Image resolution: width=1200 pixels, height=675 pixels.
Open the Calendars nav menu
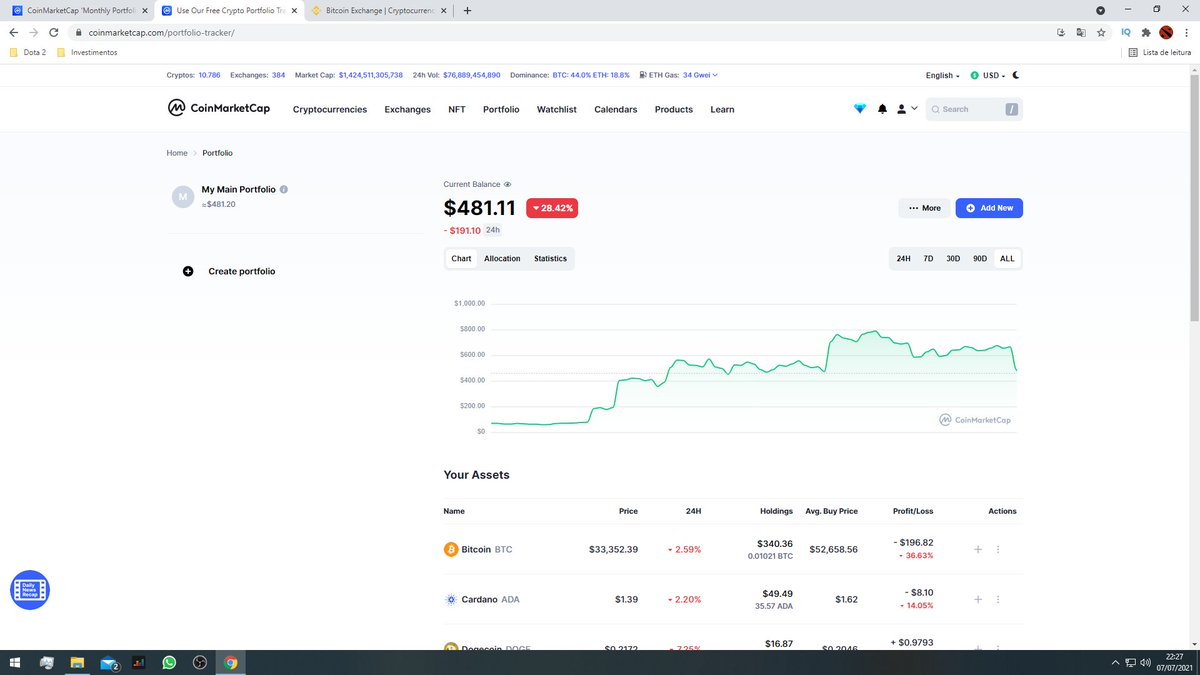(616, 109)
